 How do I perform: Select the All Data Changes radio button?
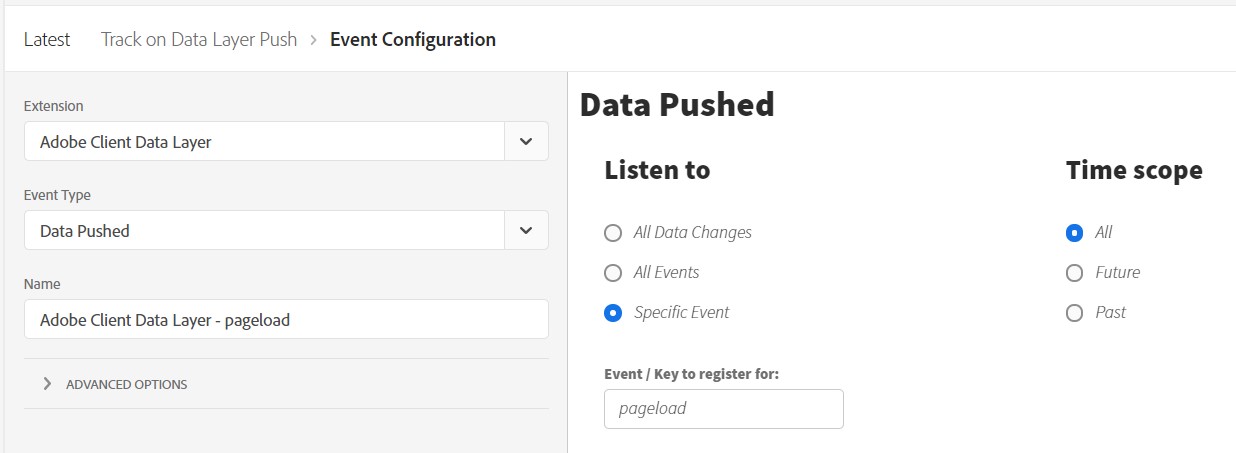[x=613, y=233]
